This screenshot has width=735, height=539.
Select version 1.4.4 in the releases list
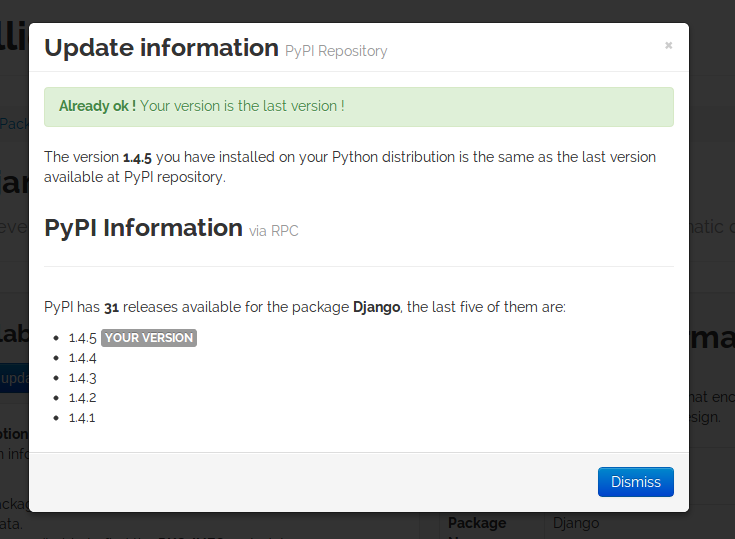click(82, 358)
